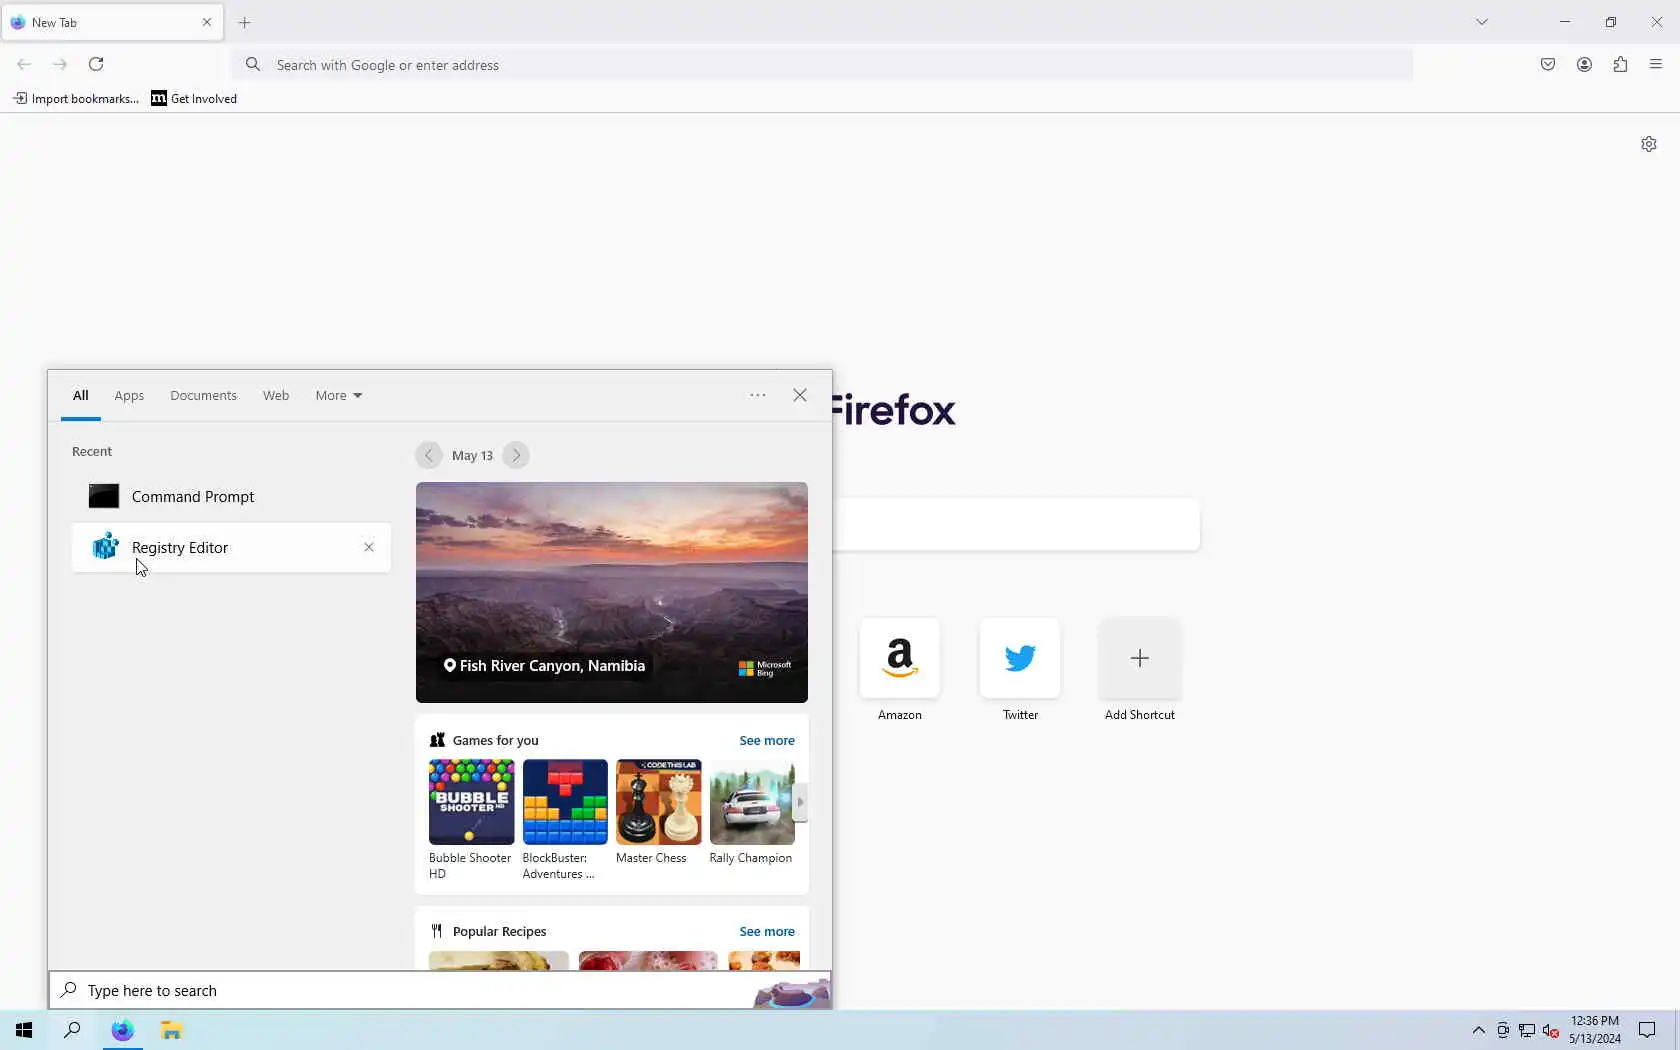Close the New Tab tab
This screenshot has height=1050, width=1680.
(x=207, y=22)
